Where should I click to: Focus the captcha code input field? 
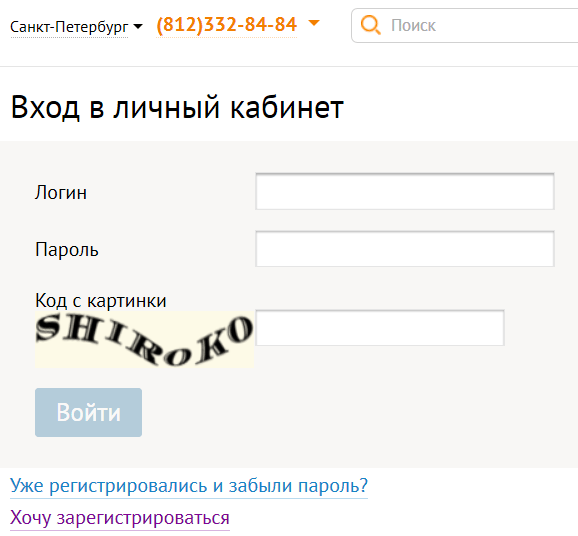point(380,328)
